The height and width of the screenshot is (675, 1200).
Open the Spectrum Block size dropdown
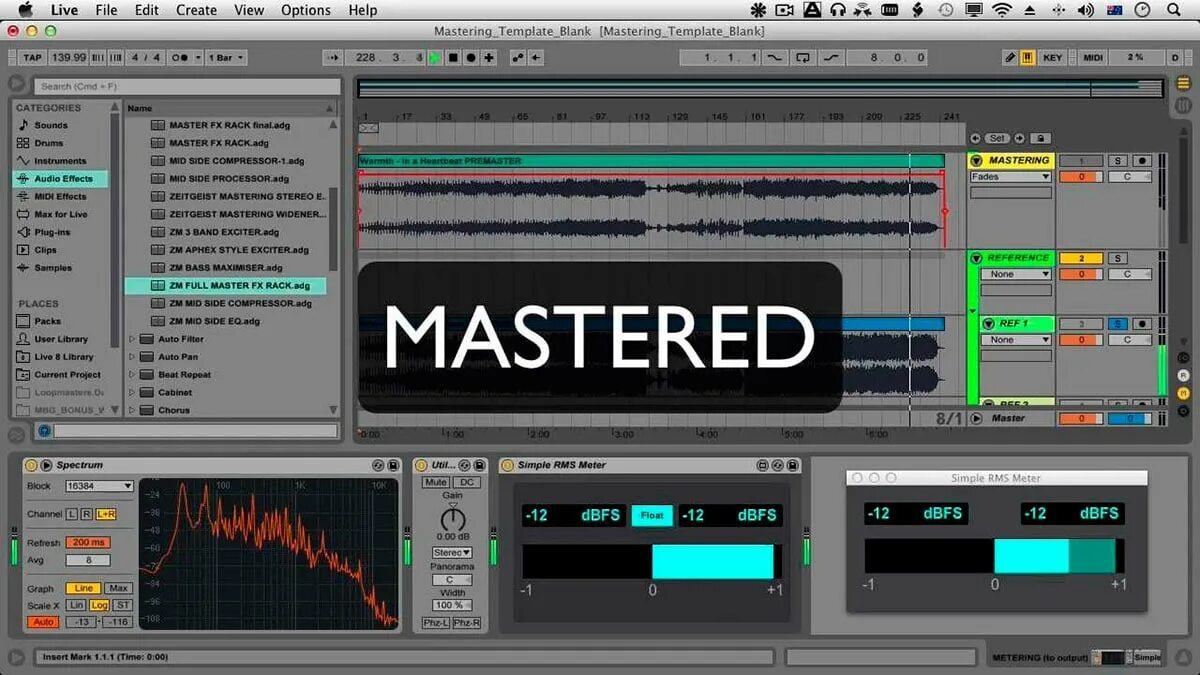[98, 486]
